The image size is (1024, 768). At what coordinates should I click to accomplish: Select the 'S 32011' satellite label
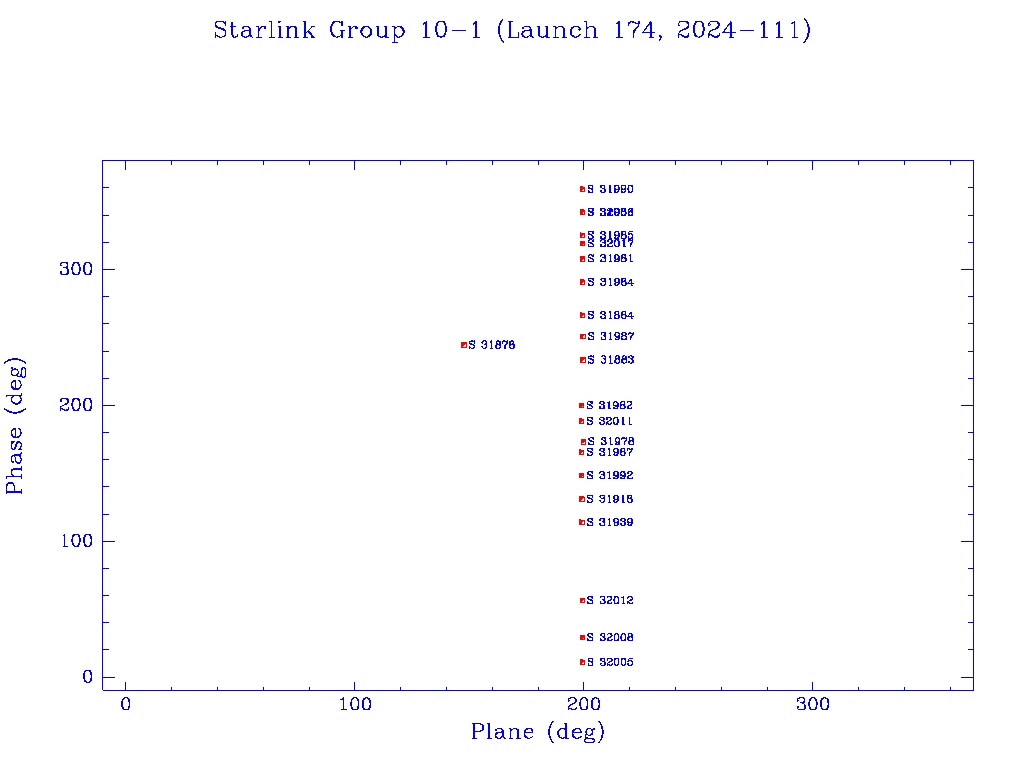coord(609,421)
